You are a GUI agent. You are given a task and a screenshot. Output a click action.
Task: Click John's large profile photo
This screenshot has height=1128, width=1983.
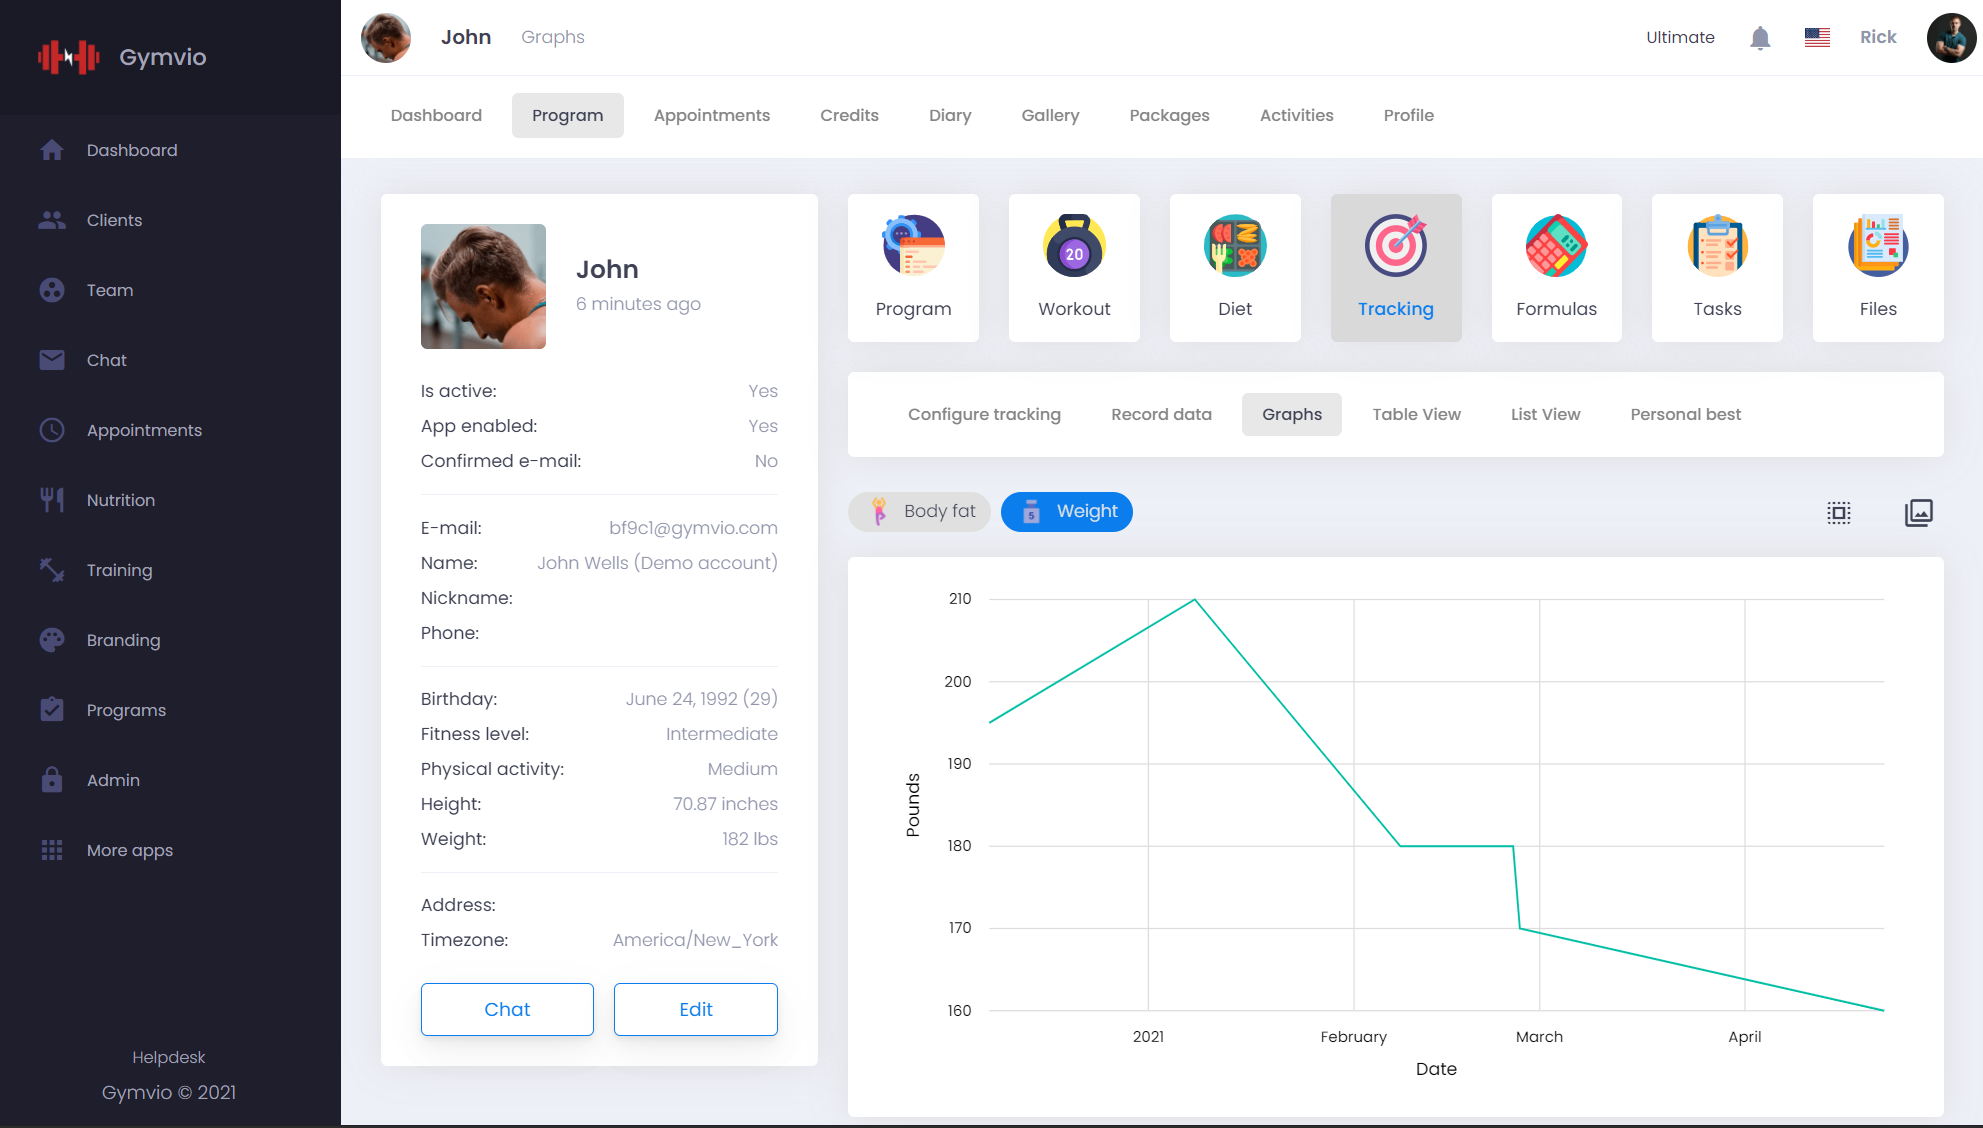pyautogui.click(x=483, y=286)
